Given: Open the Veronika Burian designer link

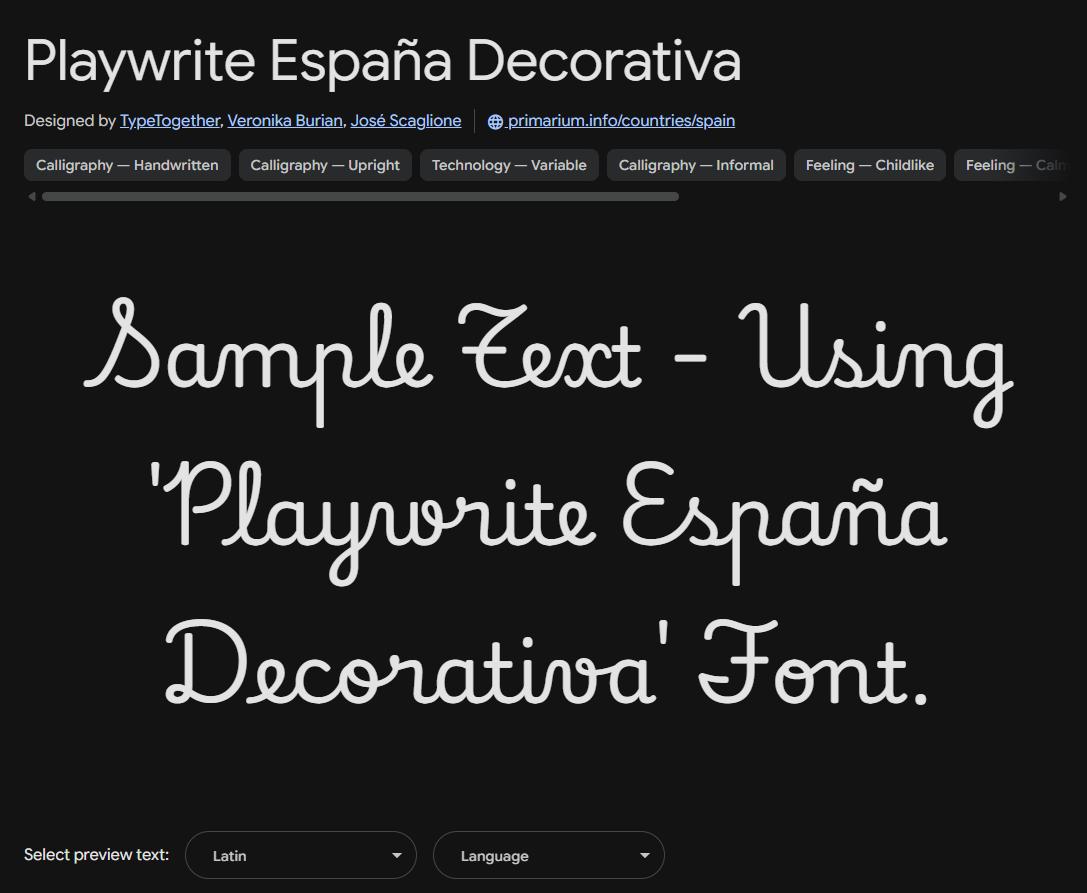Looking at the screenshot, I should (x=285, y=121).
